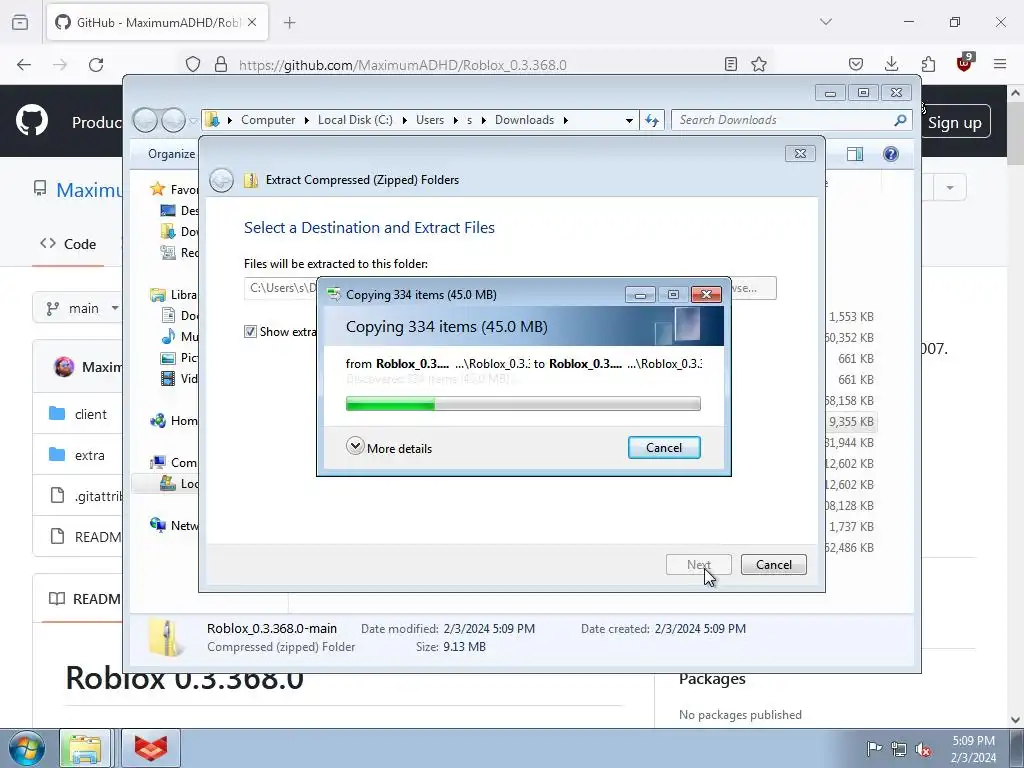Viewport: 1024px width, 768px height.
Task: Toggle browser reader view icon
Action: click(731, 64)
